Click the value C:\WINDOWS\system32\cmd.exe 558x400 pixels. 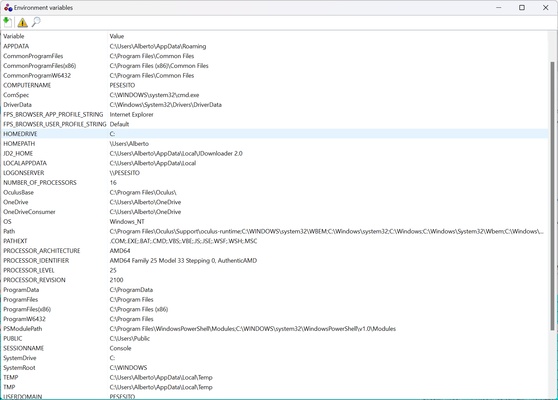click(154, 95)
